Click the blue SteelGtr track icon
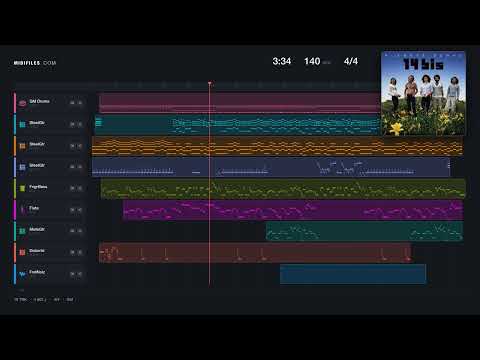Viewport: 480px width, 360px height. [x=22, y=167]
